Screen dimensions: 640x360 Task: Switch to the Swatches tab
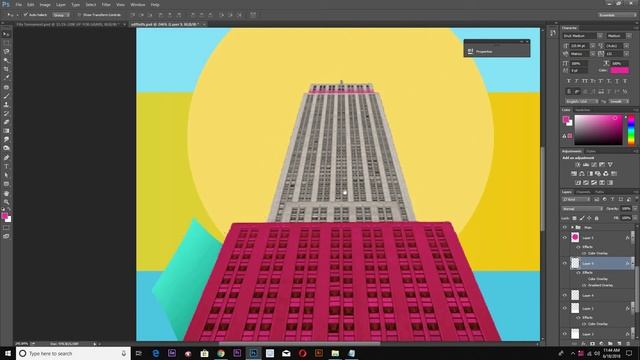tap(583, 110)
